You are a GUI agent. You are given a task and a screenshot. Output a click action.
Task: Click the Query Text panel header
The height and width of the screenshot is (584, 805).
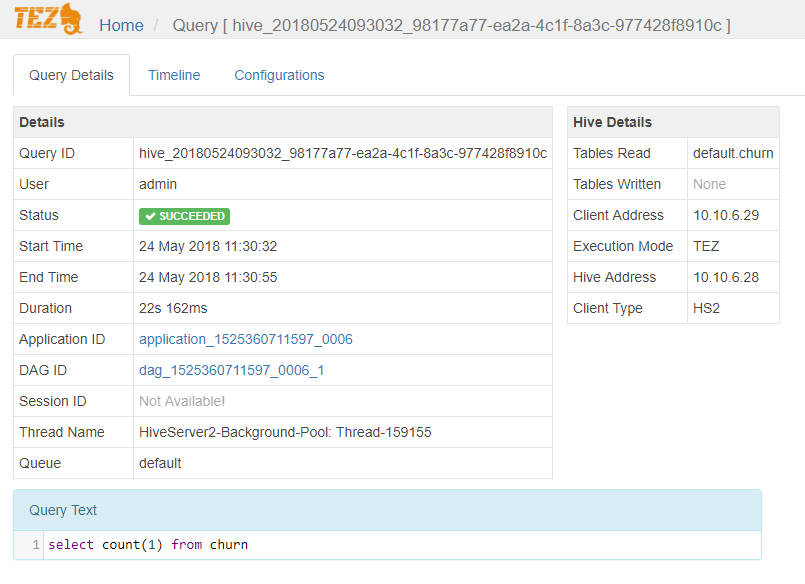tap(387, 510)
